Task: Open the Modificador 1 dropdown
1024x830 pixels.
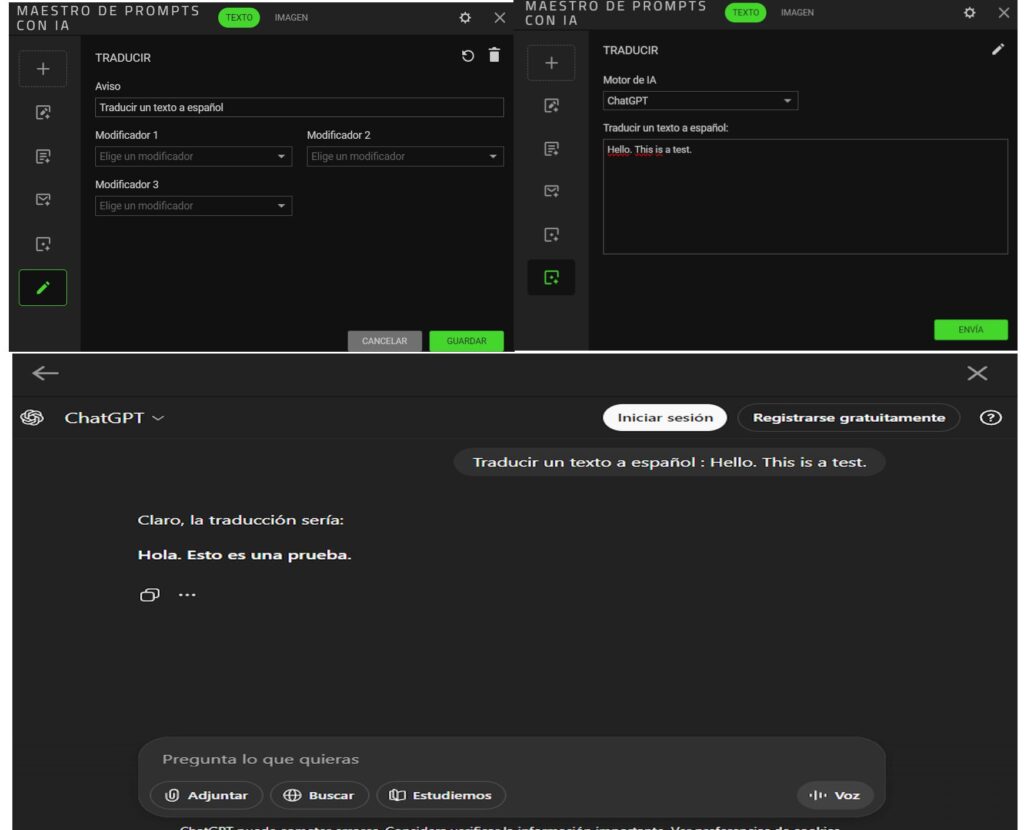Action: coord(193,156)
